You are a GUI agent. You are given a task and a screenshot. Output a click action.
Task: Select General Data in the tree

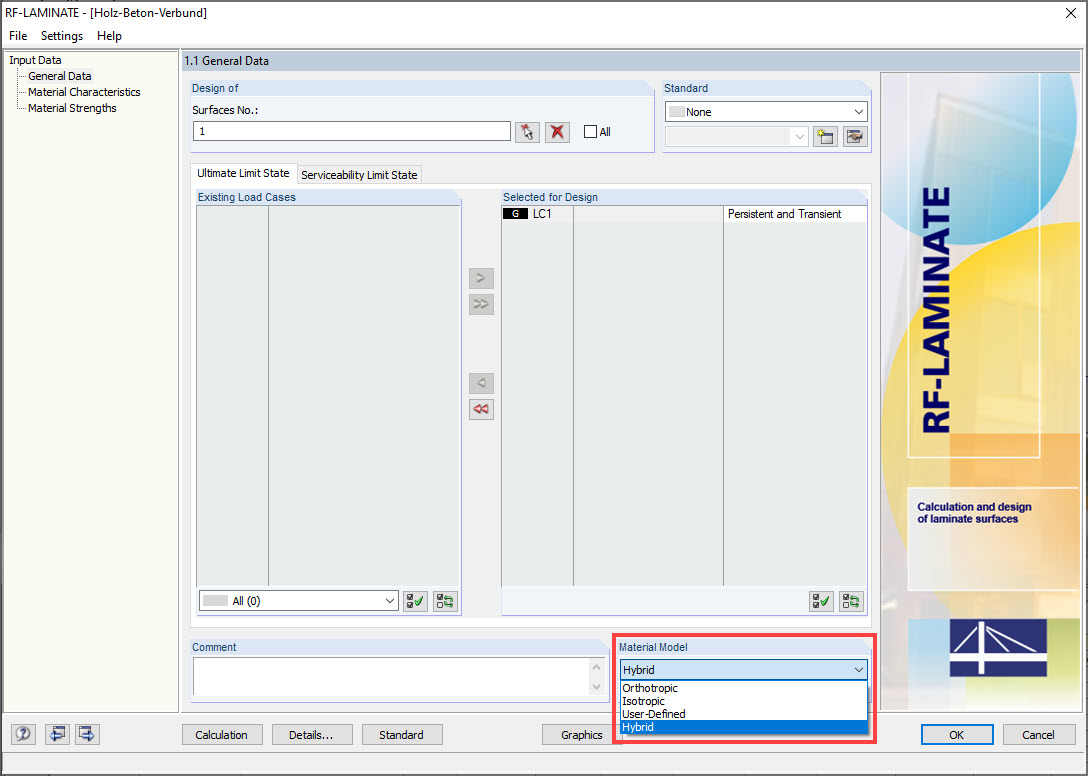60,76
